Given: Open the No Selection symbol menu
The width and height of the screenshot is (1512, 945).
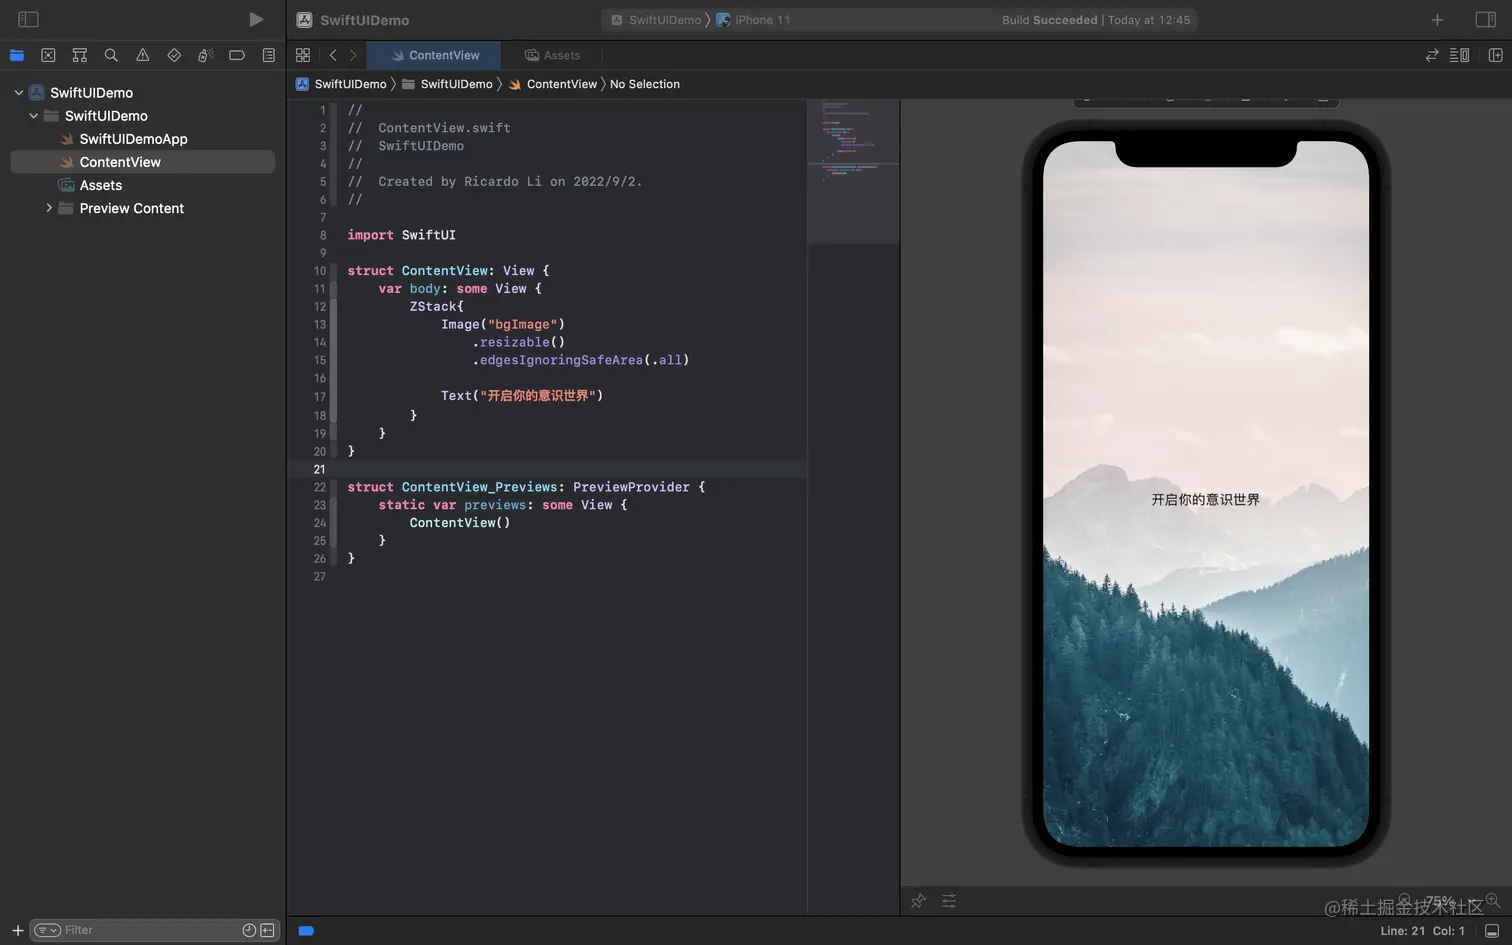Looking at the screenshot, I should click(x=645, y=84).
